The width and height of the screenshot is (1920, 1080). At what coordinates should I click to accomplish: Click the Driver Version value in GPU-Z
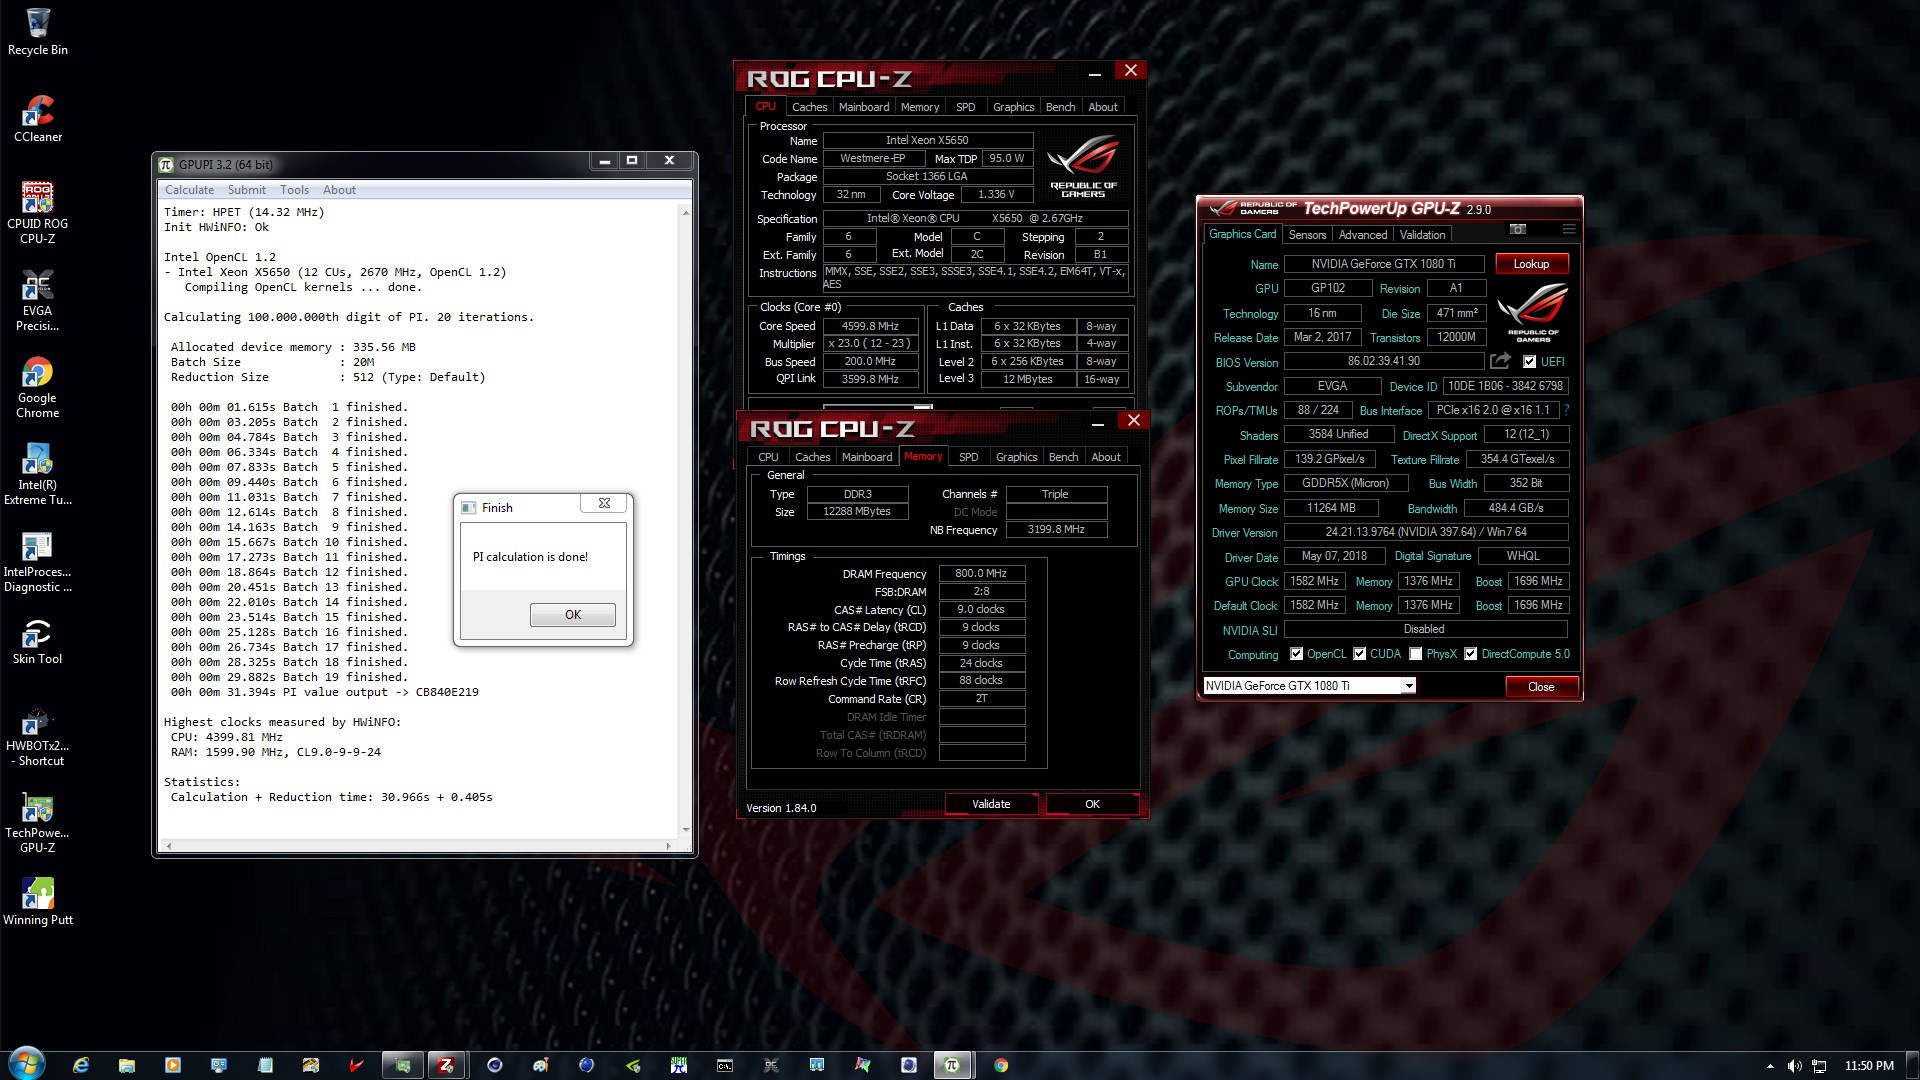point(1426,532)
